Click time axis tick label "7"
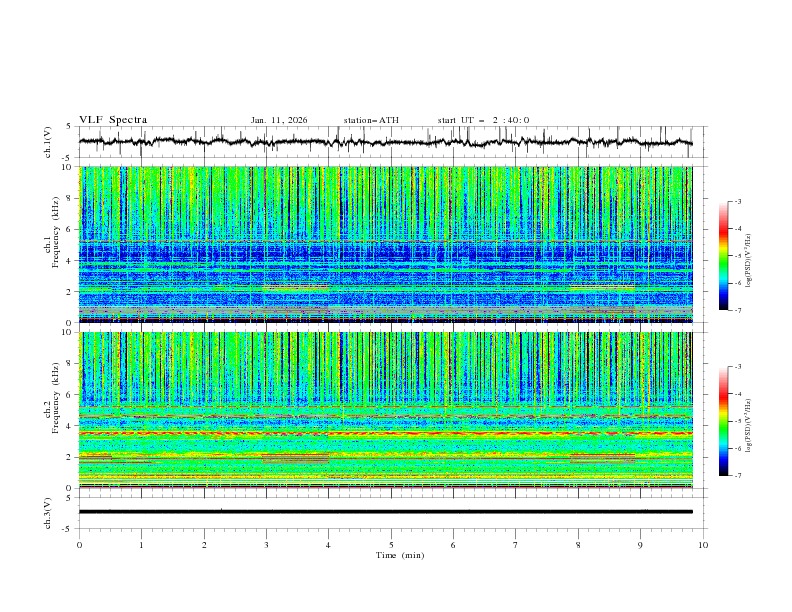Screen dimensions: 792x612 coord(516,545)
